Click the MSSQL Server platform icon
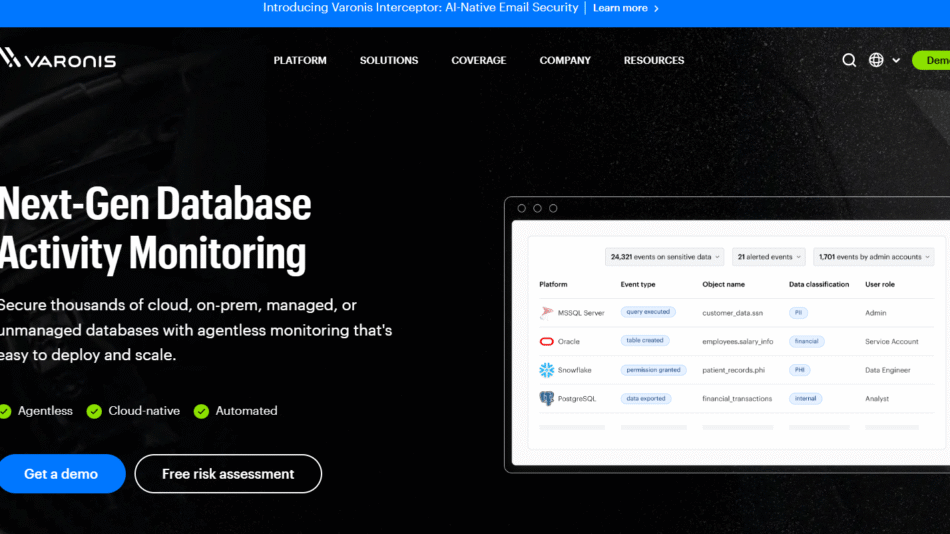This screenshot has height=534, width=950. coord(547,313)
